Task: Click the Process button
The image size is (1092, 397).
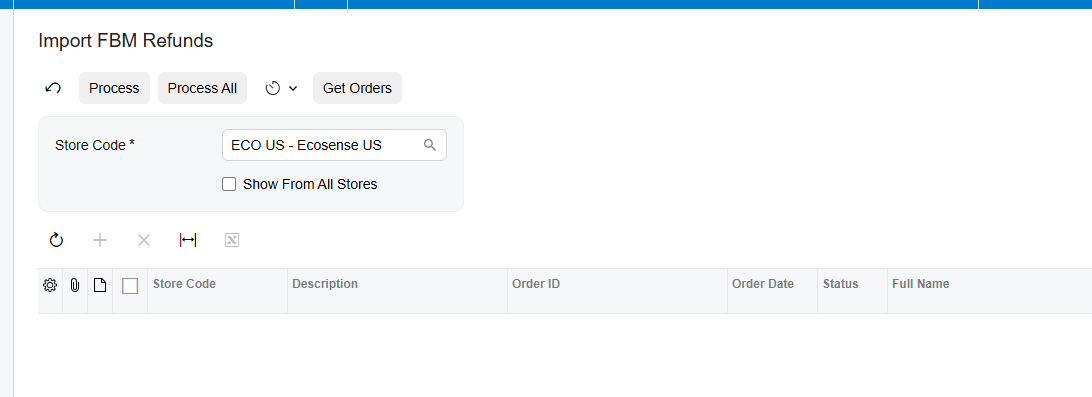Action: (114, 88)
